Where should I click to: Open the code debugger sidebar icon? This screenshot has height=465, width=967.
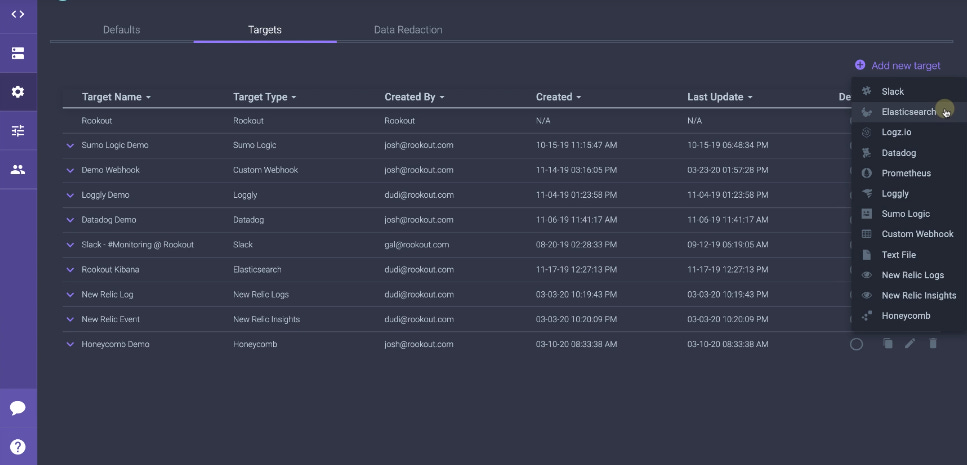click(18, 14)
